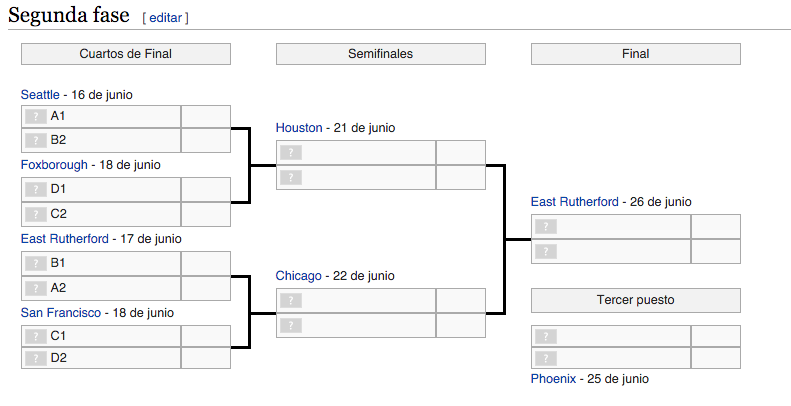Follow the East Rutherford link above the final match

pos(574,202)
